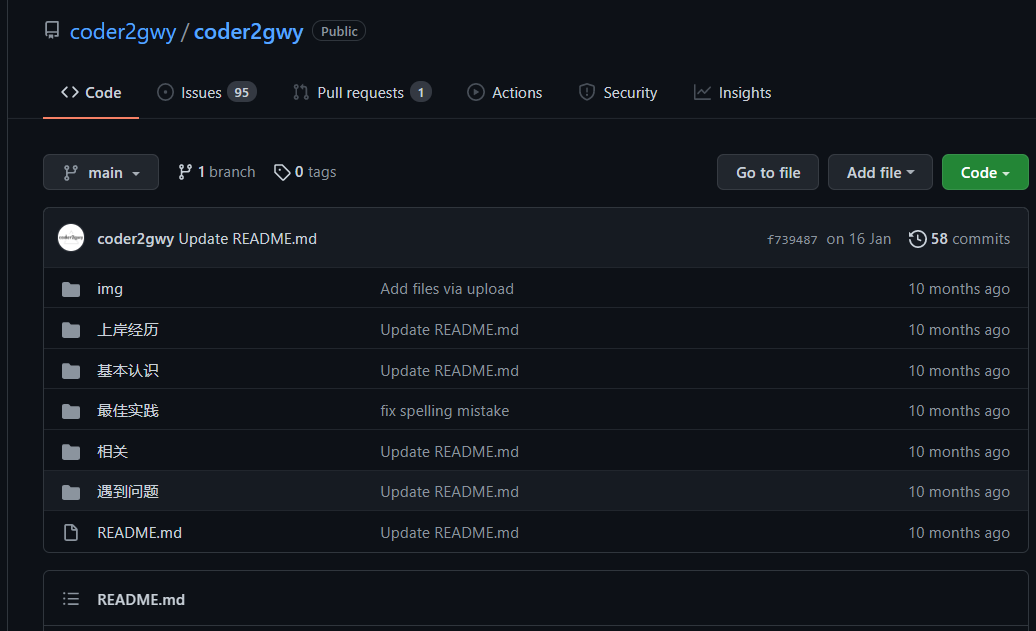Screen dimensions: 1036x631
Task: Open the fix spelling mistake commit message
Action: tap(445, 411)
